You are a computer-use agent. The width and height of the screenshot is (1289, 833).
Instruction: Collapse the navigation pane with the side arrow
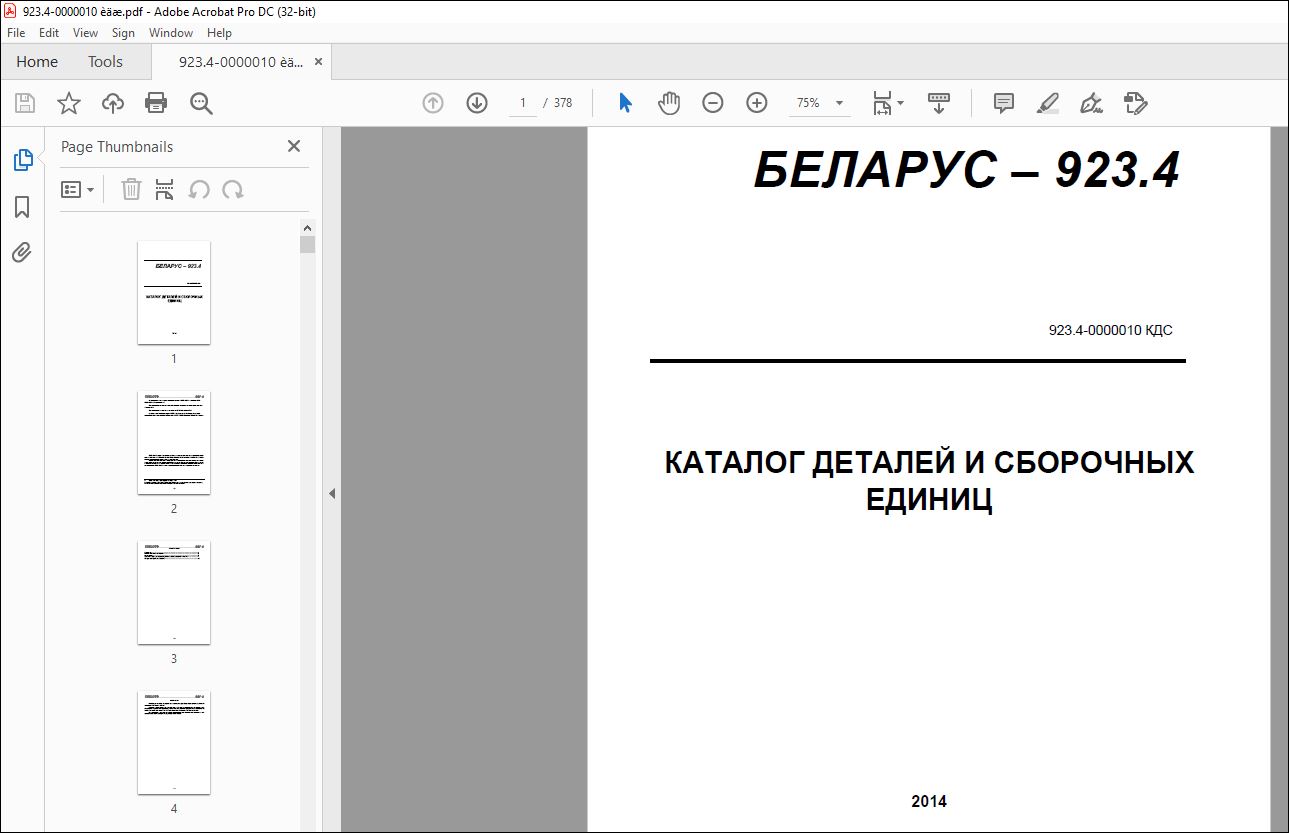pos(331,493)
